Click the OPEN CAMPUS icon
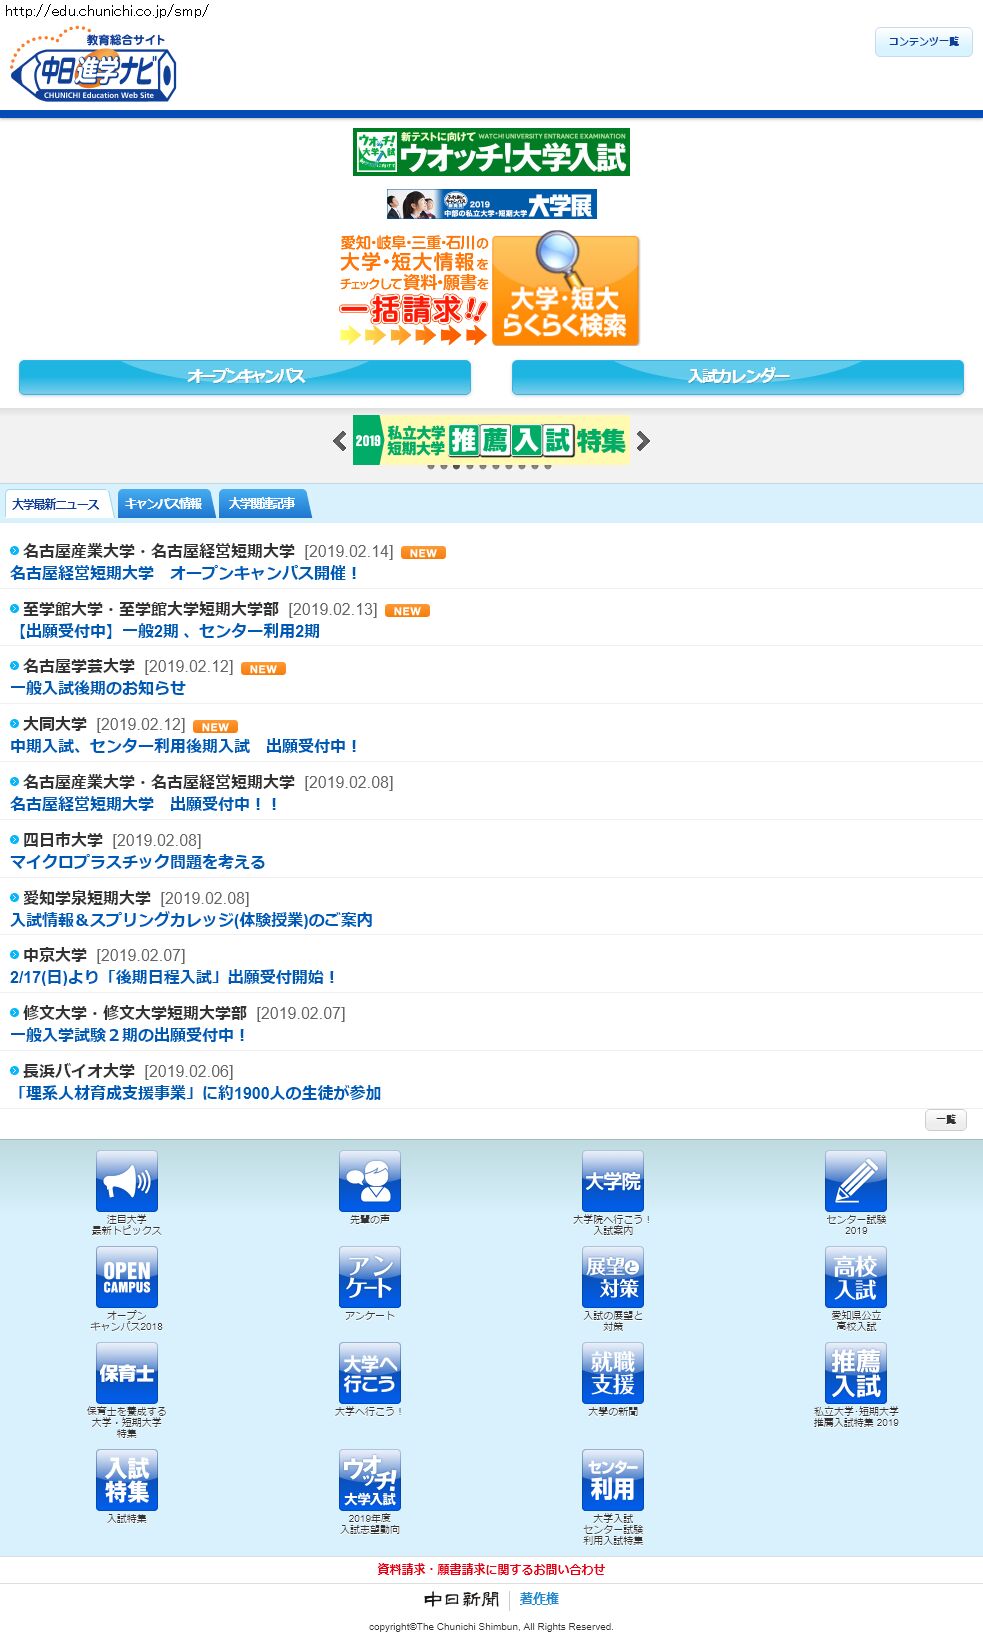The image size is (983, 1632). 126,1277
